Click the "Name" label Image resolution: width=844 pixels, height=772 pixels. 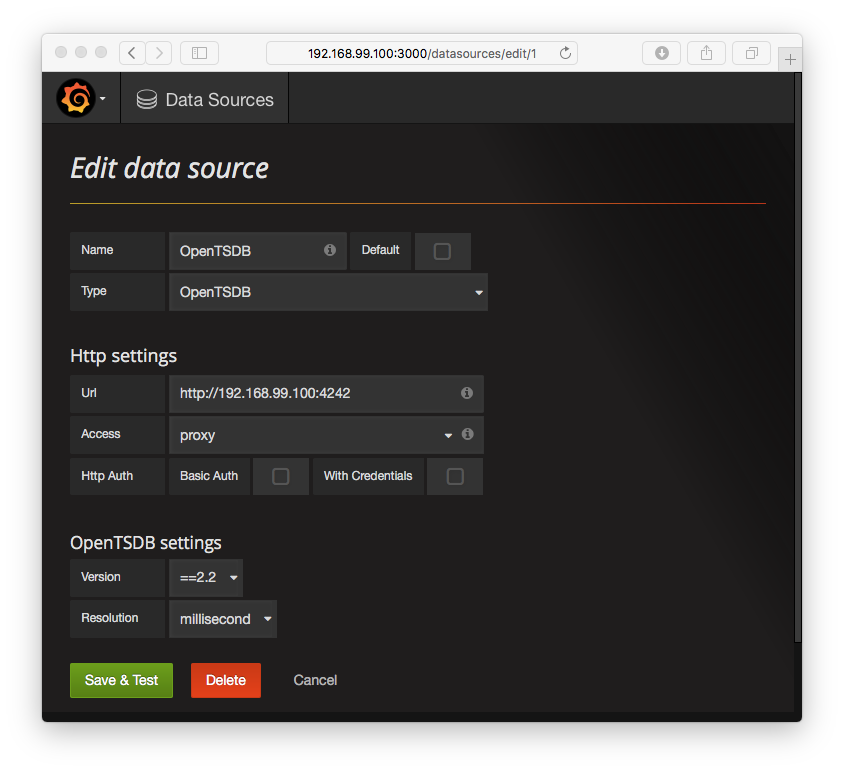[97, 250]
